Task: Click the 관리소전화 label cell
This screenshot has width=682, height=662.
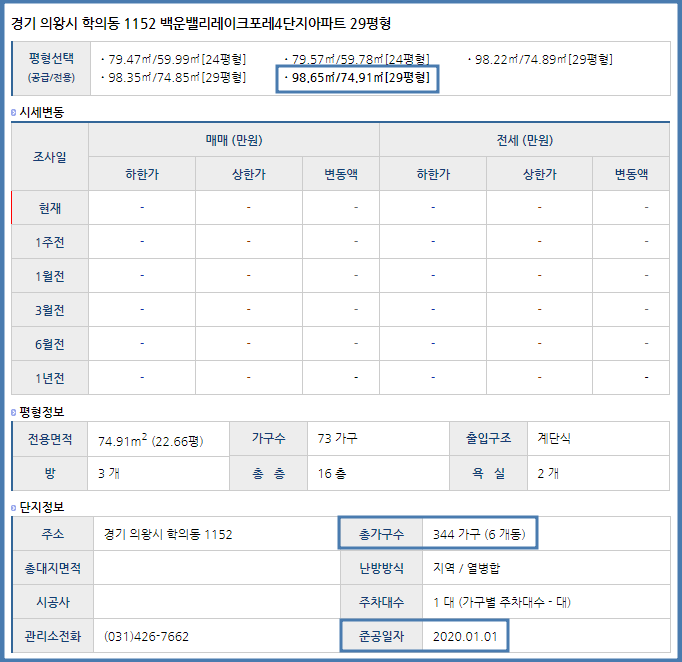Action: pyautogui.click(x=53, y=636)
